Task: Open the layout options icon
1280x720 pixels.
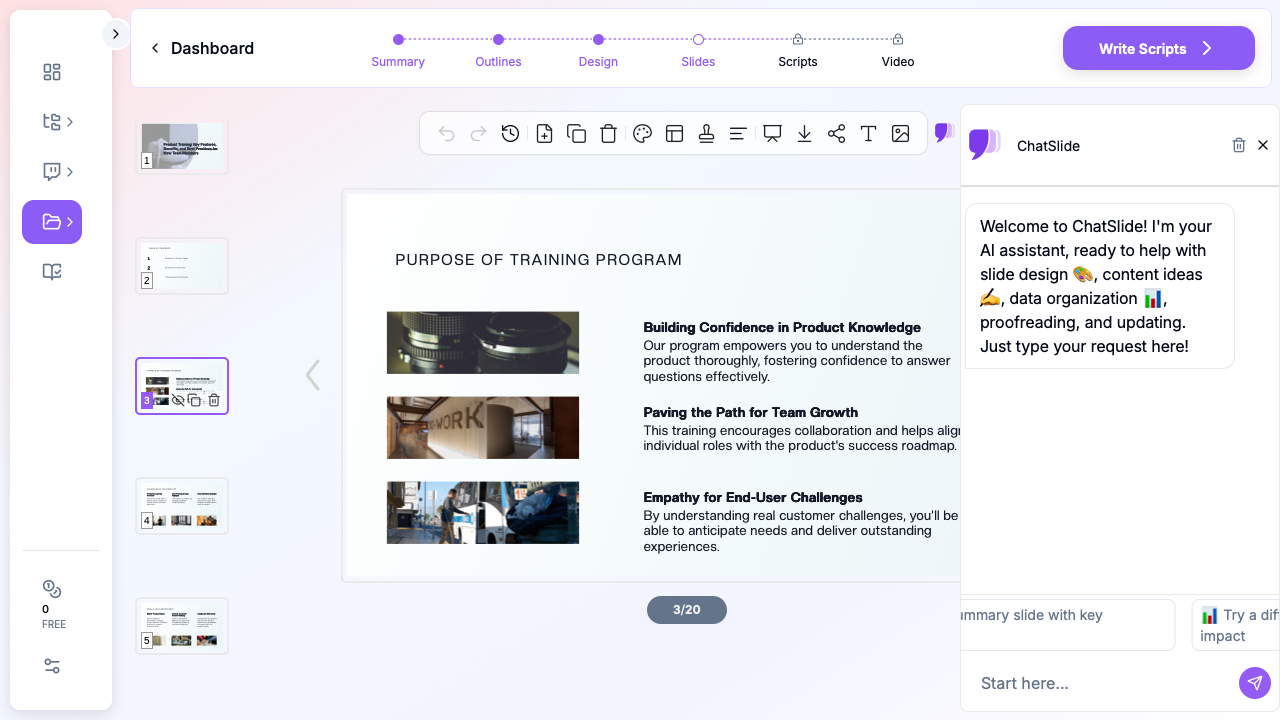Action: [674, 133]
